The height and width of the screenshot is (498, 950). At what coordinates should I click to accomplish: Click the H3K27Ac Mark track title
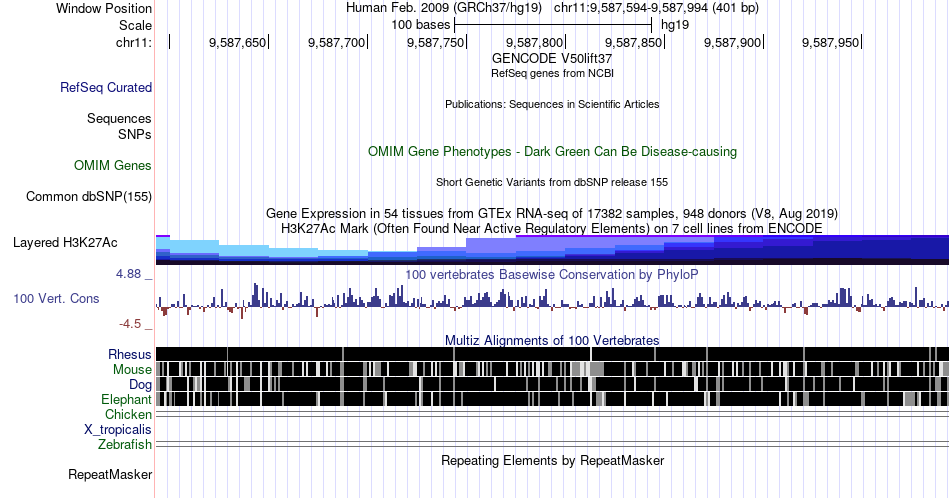[552, 228]
